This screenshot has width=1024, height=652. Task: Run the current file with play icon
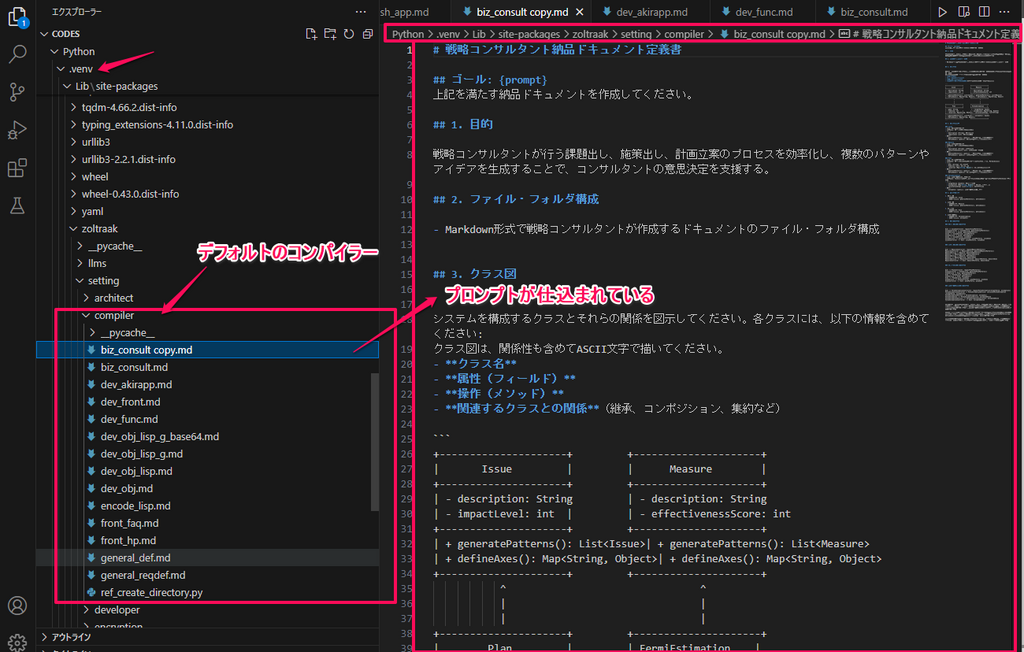coord(942,12)
